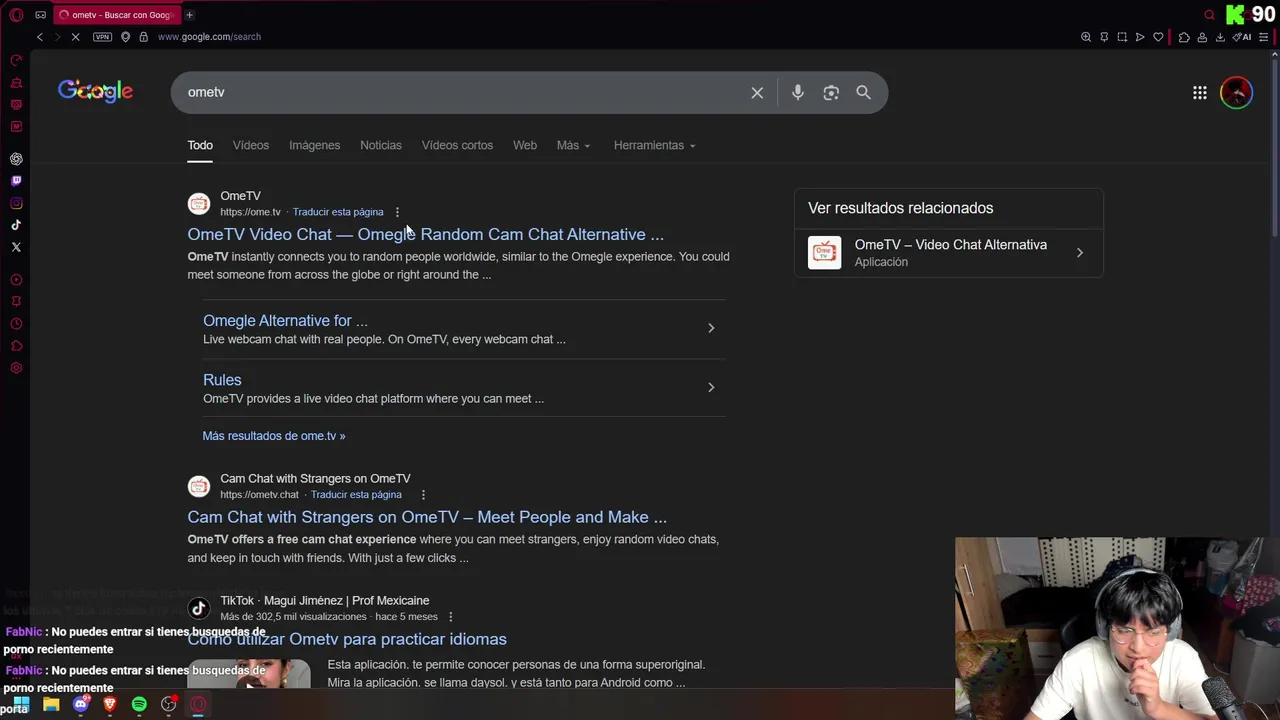1280x720 pixels.
Task: Open three-dot menu for ome.tv result
Action: (397, 212)
